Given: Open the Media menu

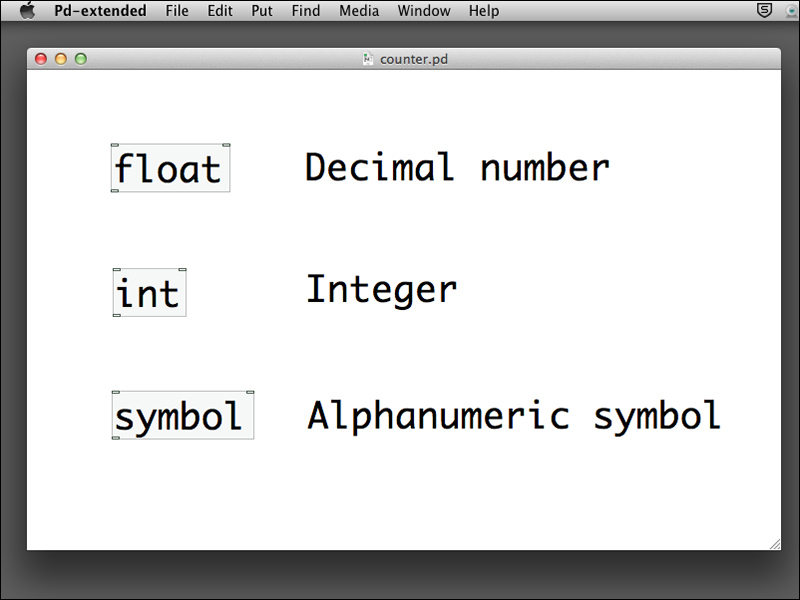Looking at the screenshot, I should coord(359,11).
